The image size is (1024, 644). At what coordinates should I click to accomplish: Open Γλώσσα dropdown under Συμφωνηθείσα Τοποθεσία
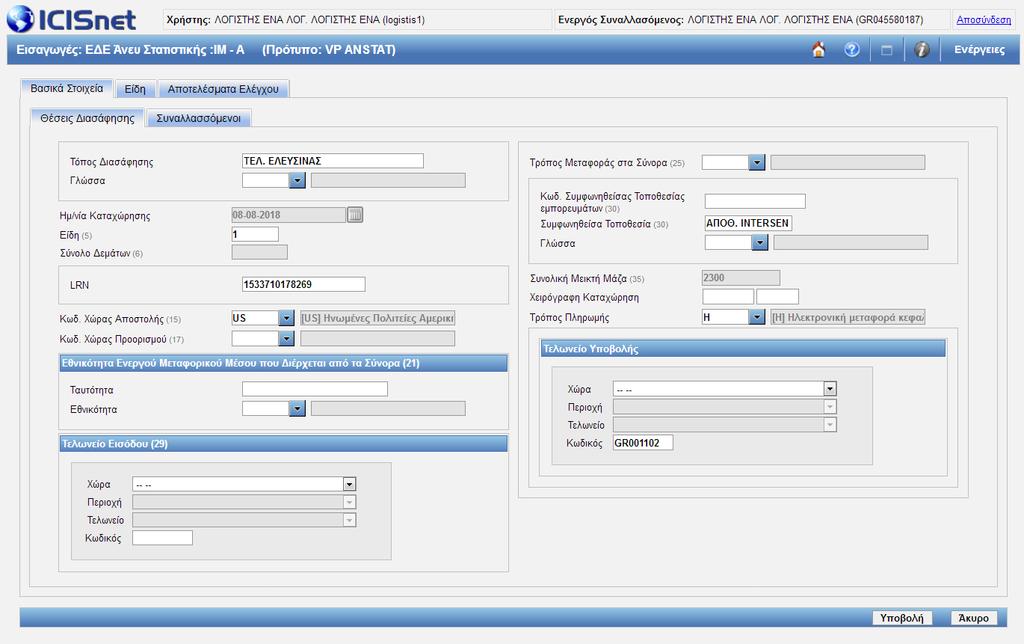(x=760, y=243)
